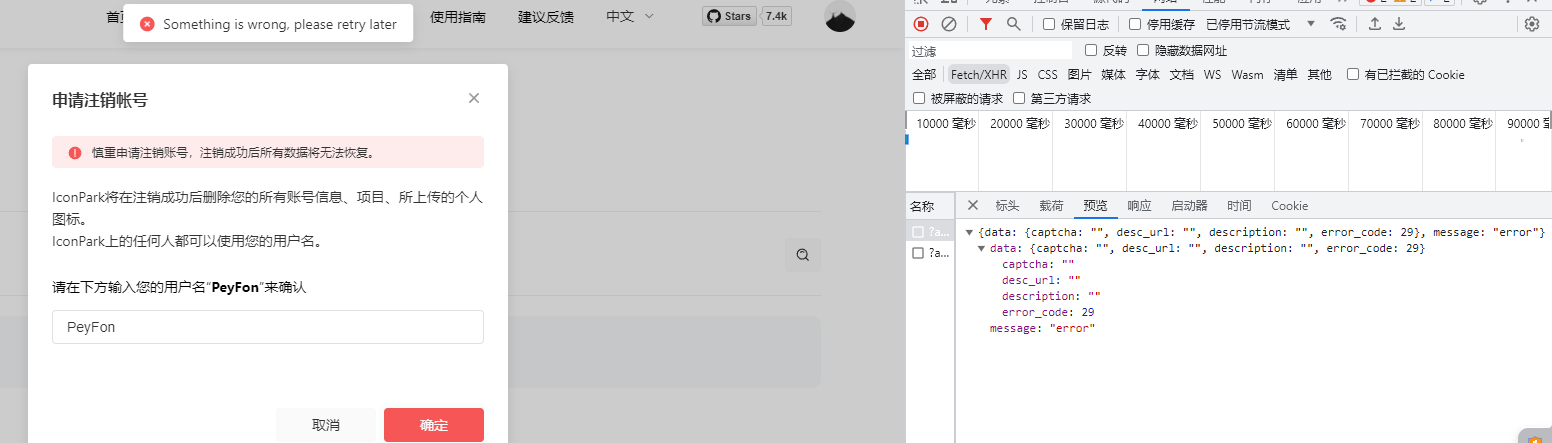The width and height of the screenshot is (1552, 443).
Task: Select first request row checkbox
Action: (918, 231)
